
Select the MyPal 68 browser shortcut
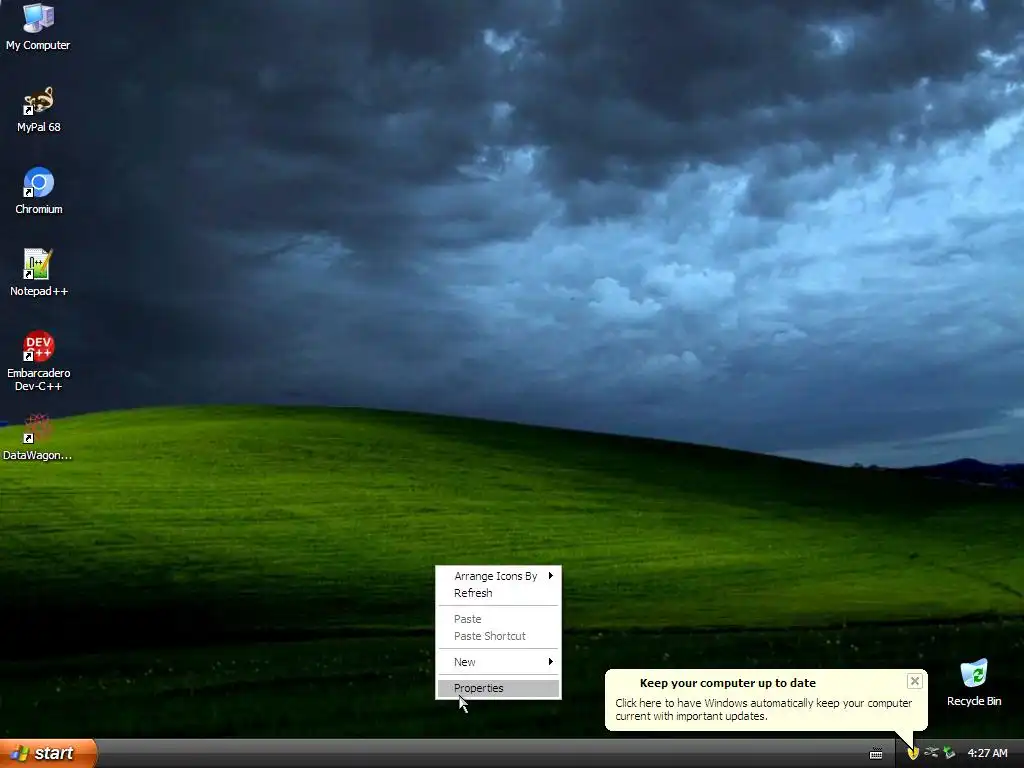point(38,109)
